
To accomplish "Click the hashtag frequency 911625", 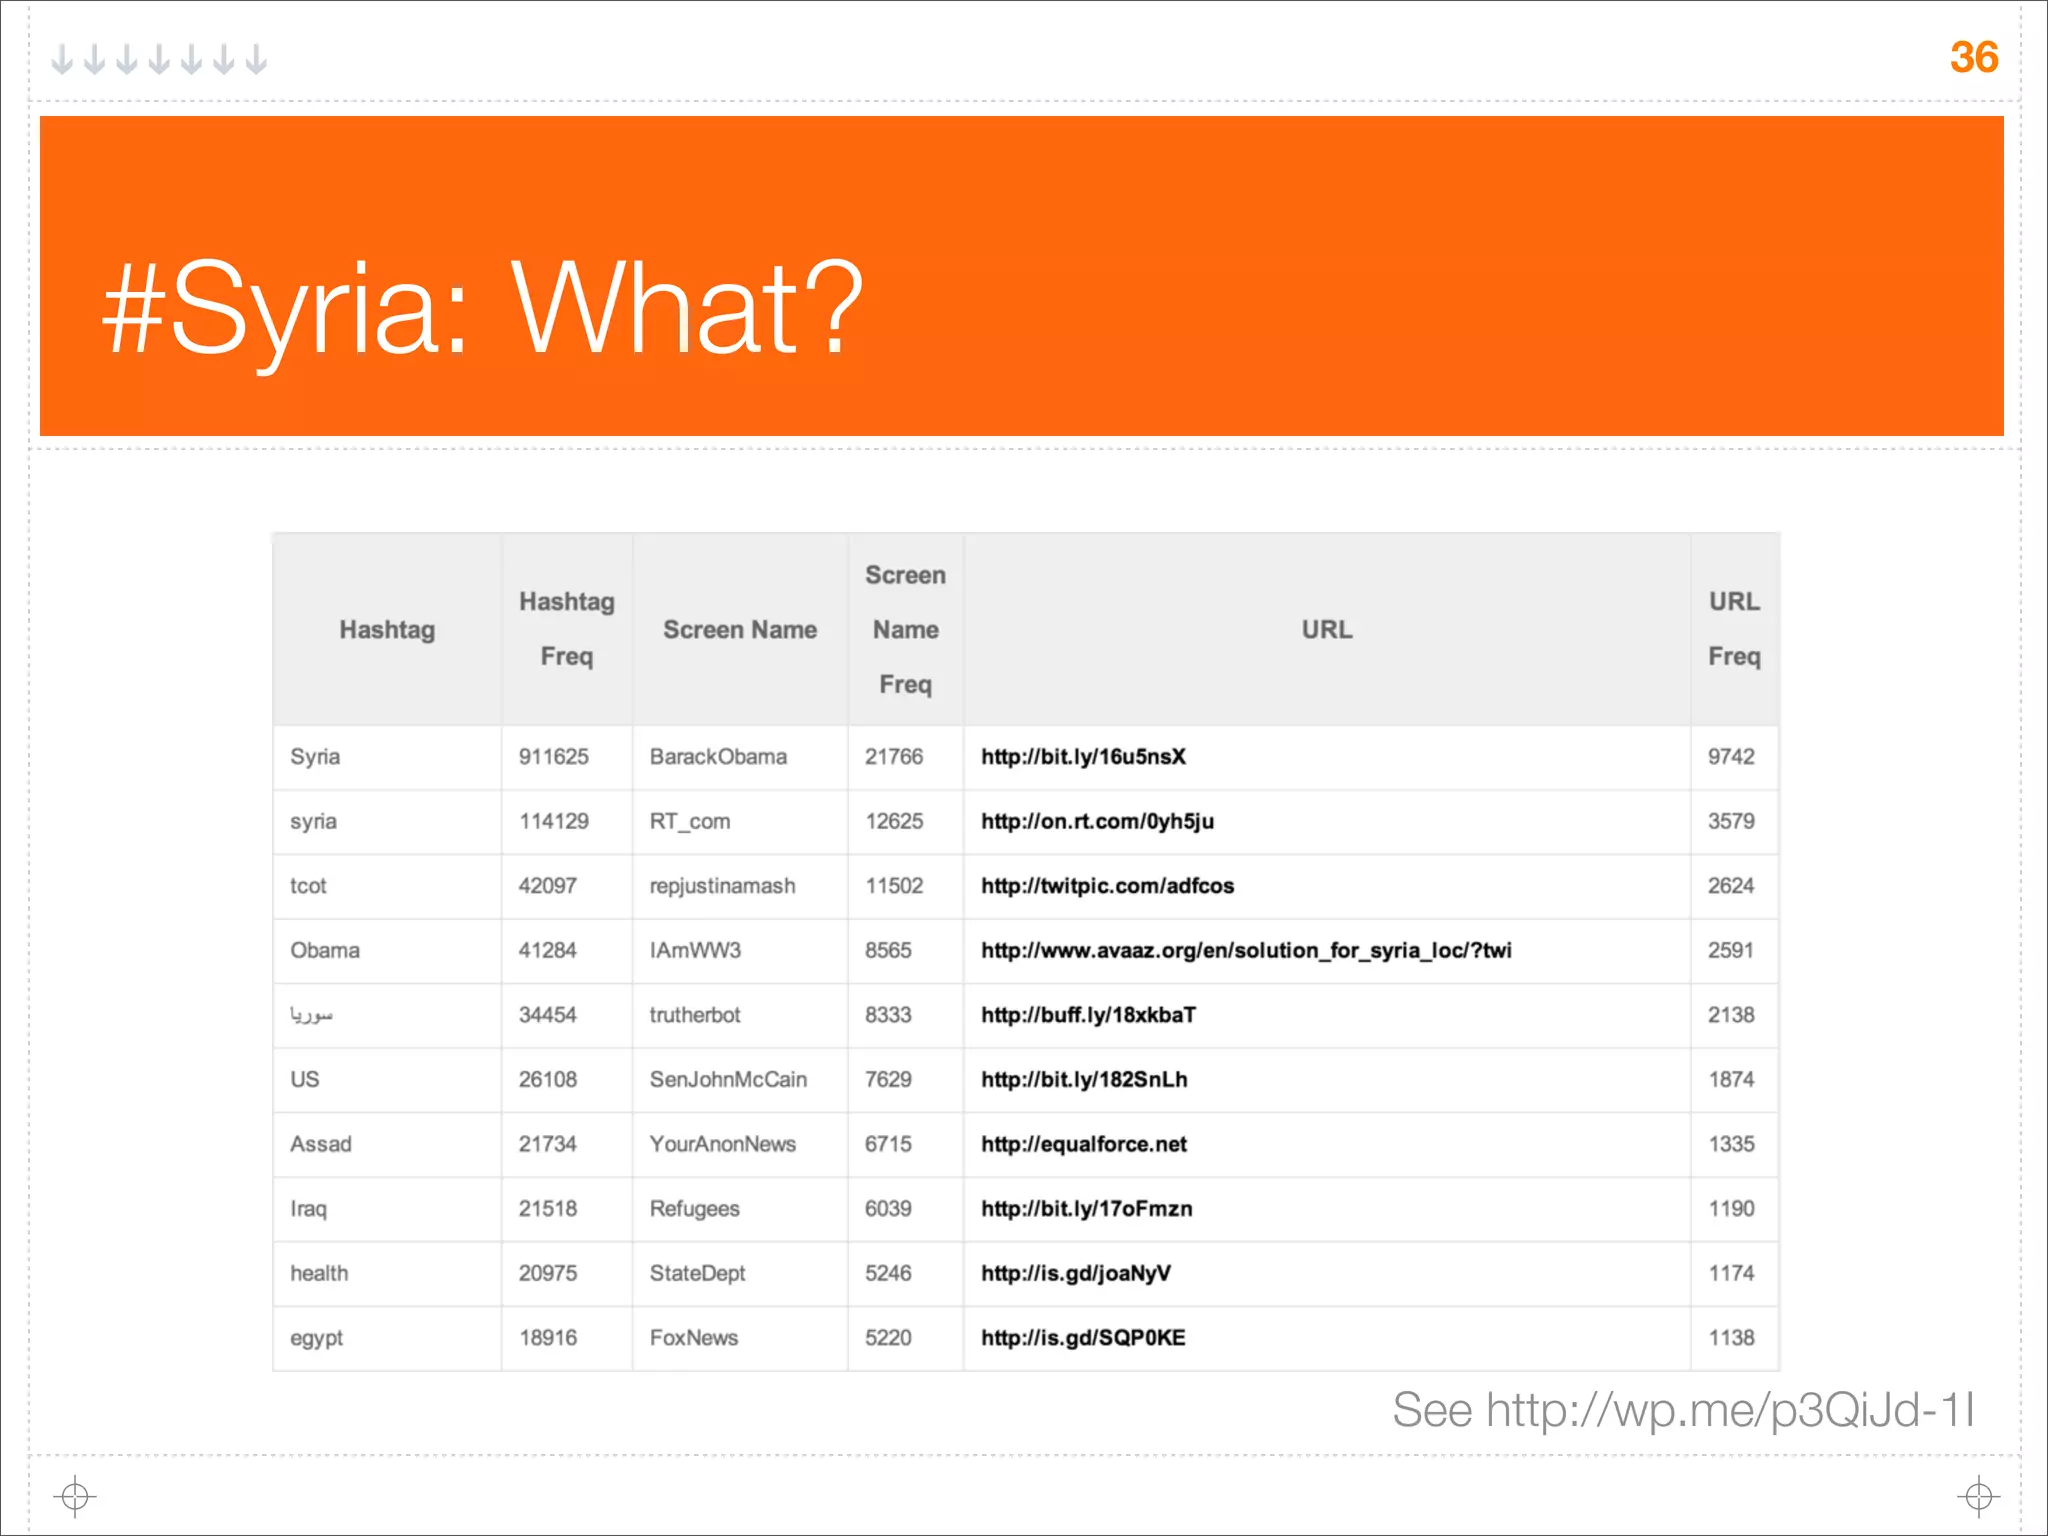I will click(553, 757).
